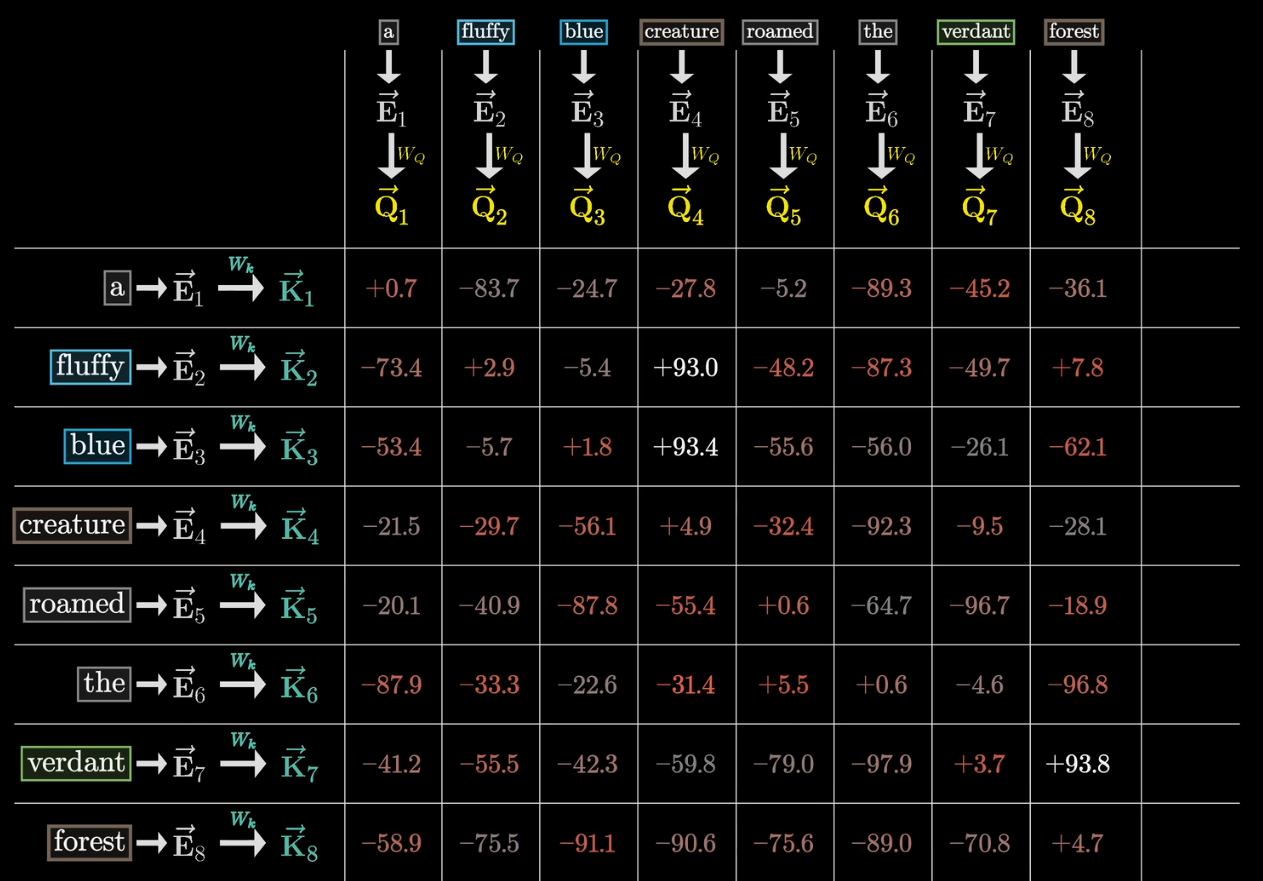Click the teal K1 key vector
The width and height of the screenshot is (1263, 881).
pyautogui.click(x=297, y=289)
